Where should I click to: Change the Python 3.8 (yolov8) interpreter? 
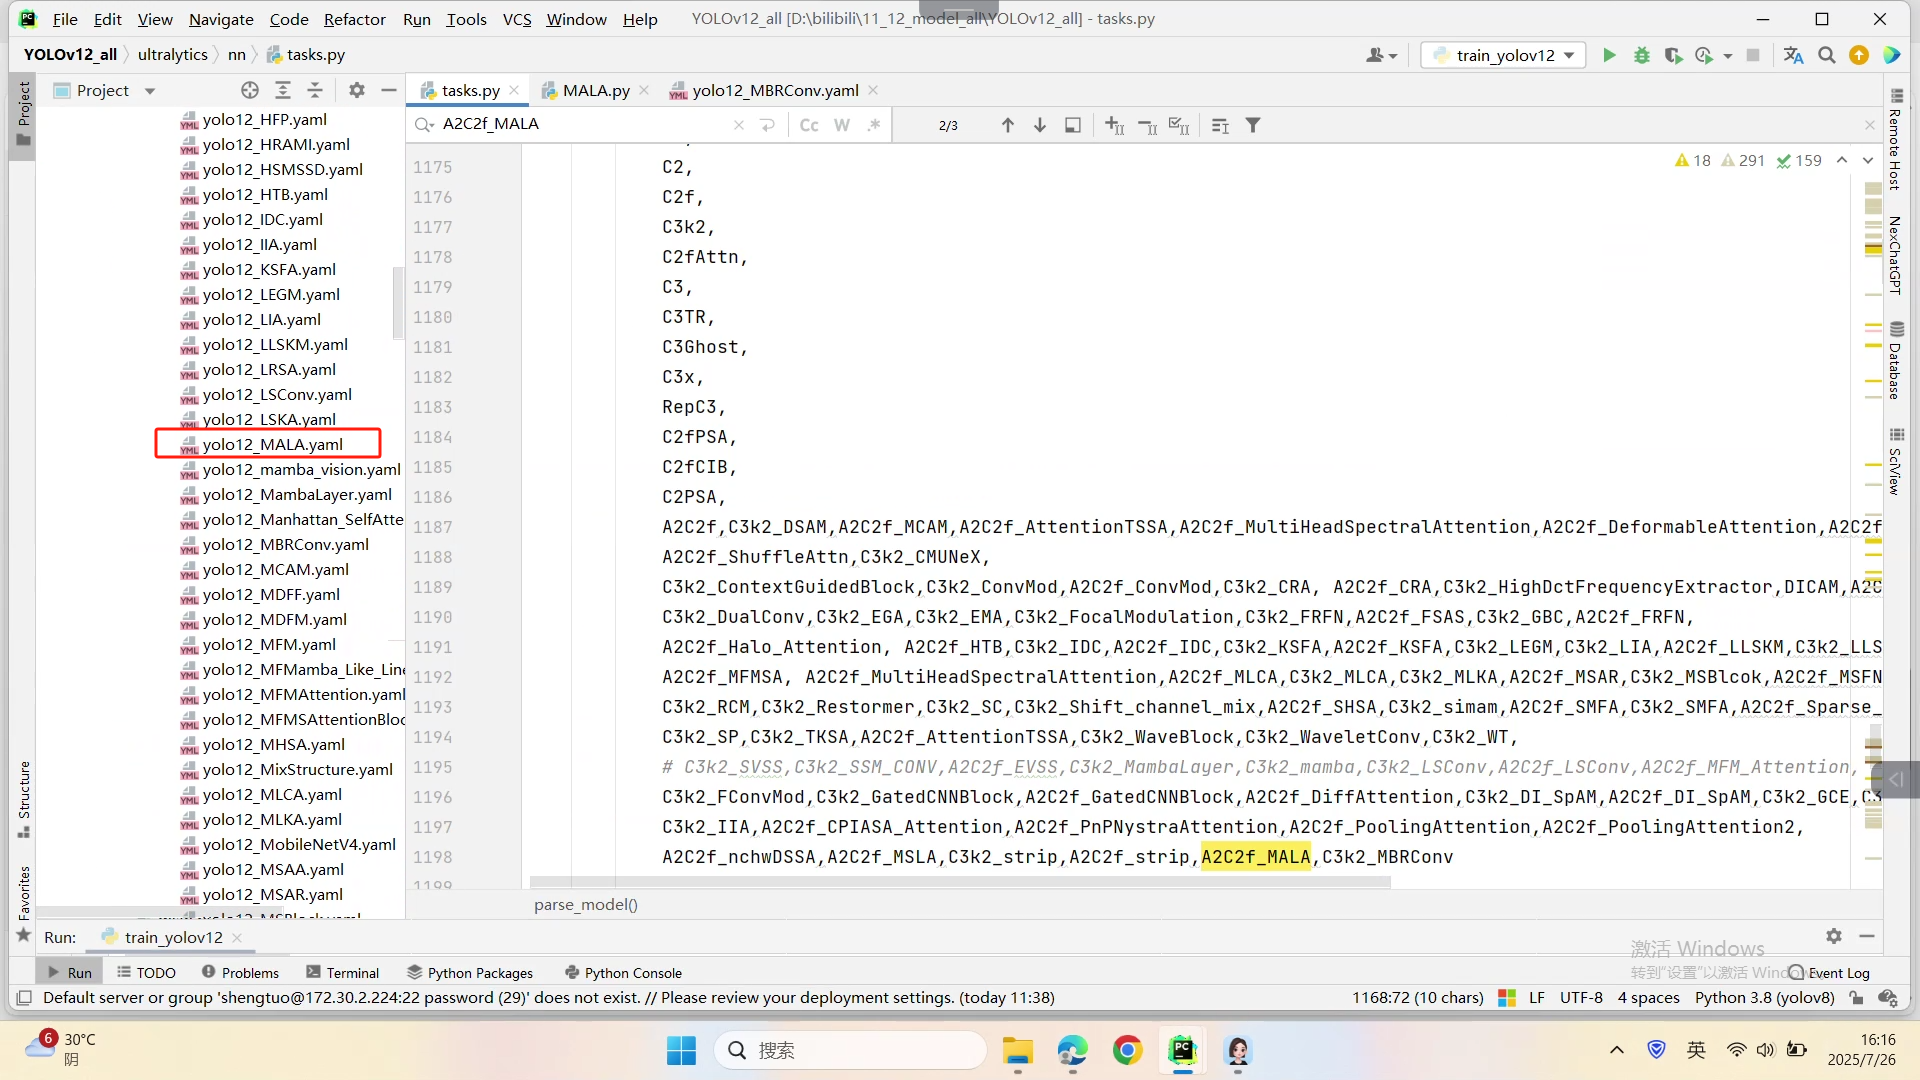[1765, 997]
